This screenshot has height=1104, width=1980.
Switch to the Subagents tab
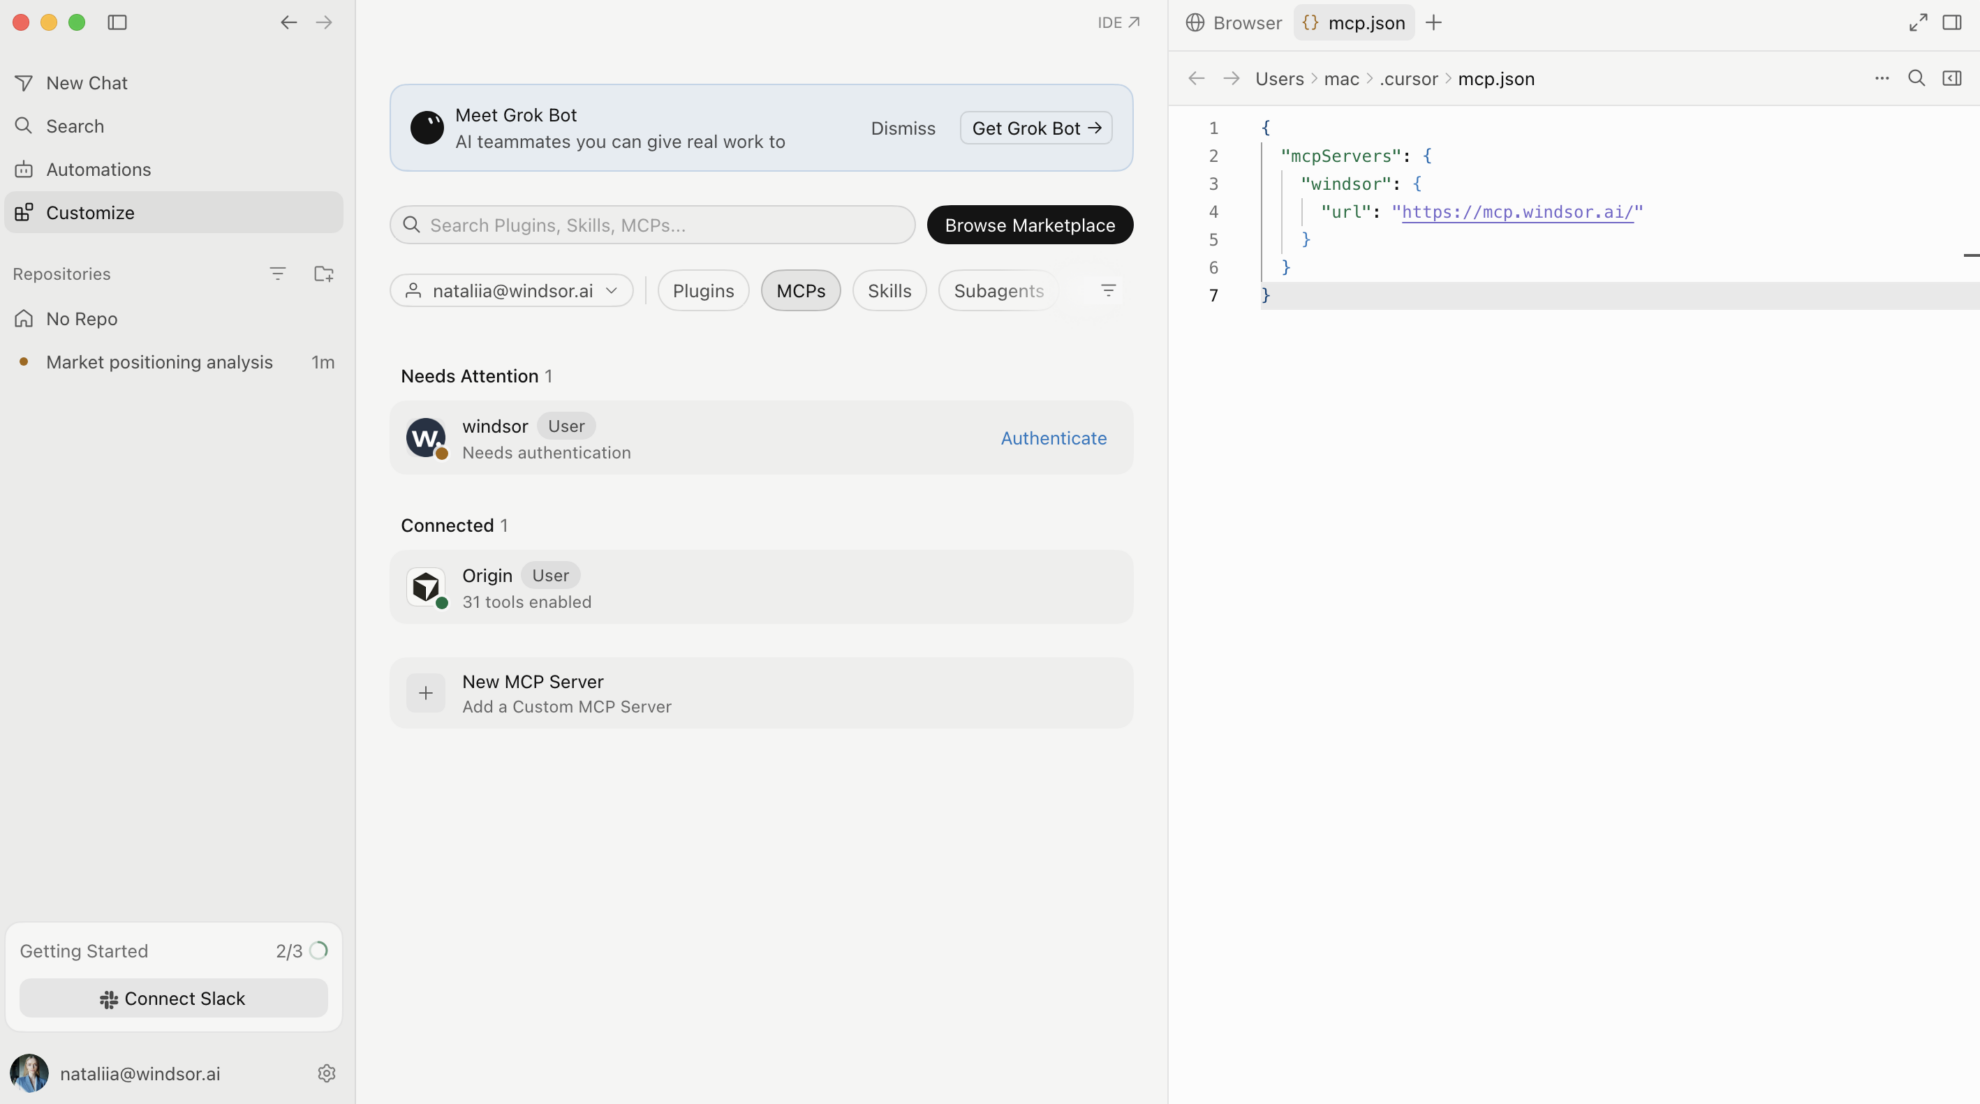(998, 291)
